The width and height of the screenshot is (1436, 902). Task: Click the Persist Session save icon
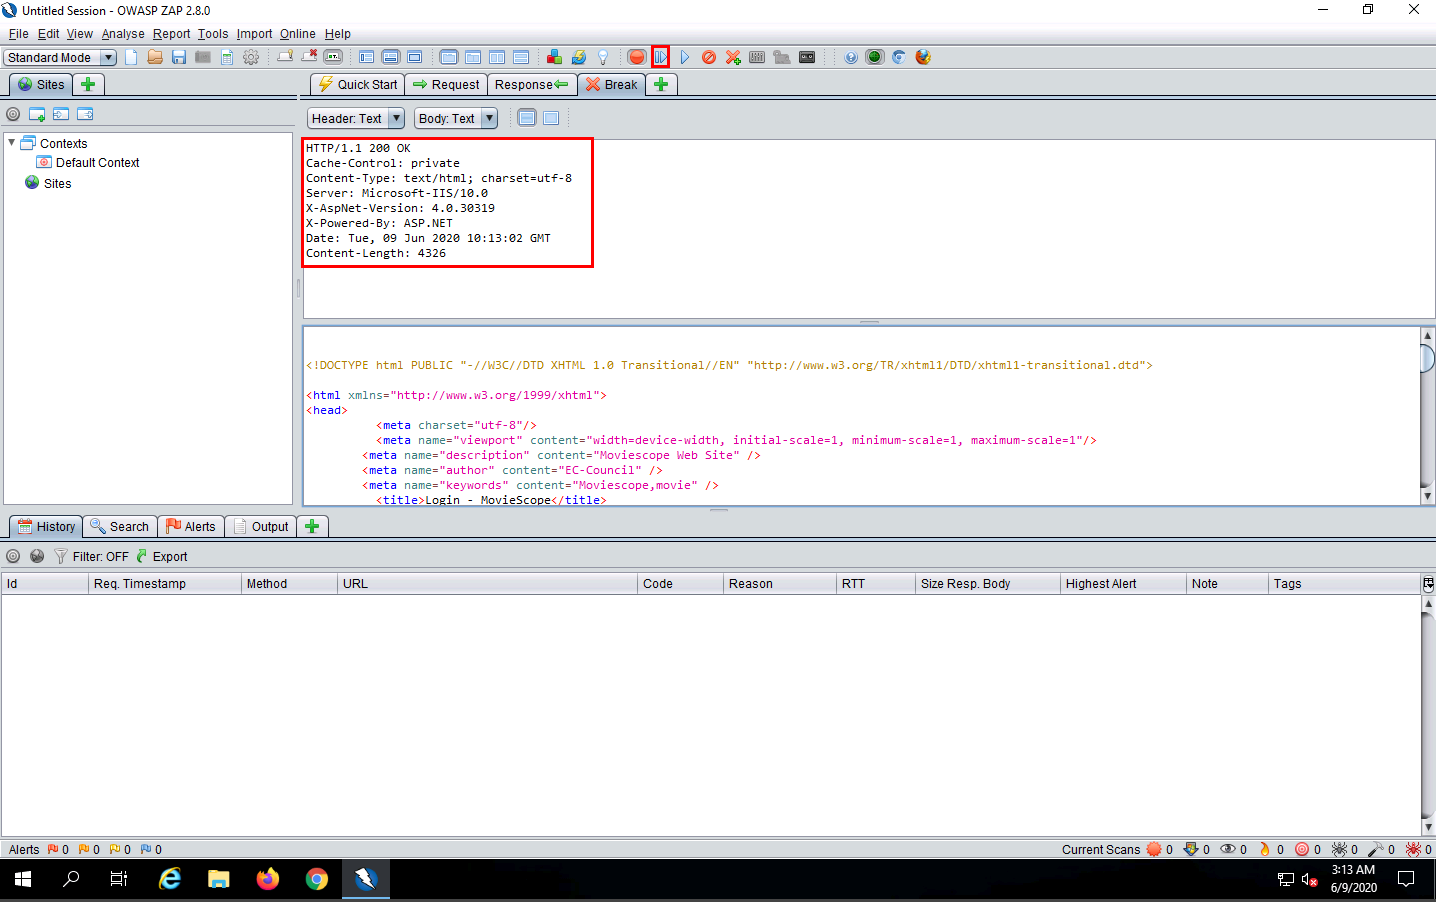(x=179, y=57)
